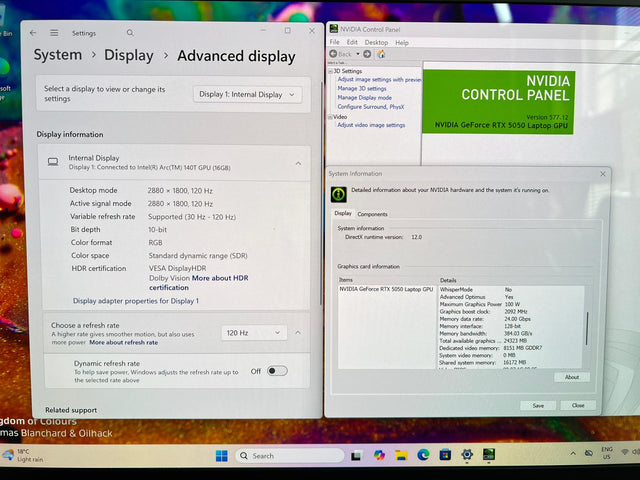Open the Settings hamburger navigation menu
This screenshot has width=640, height=480.
pyautogui.click(x=54, y=33)
